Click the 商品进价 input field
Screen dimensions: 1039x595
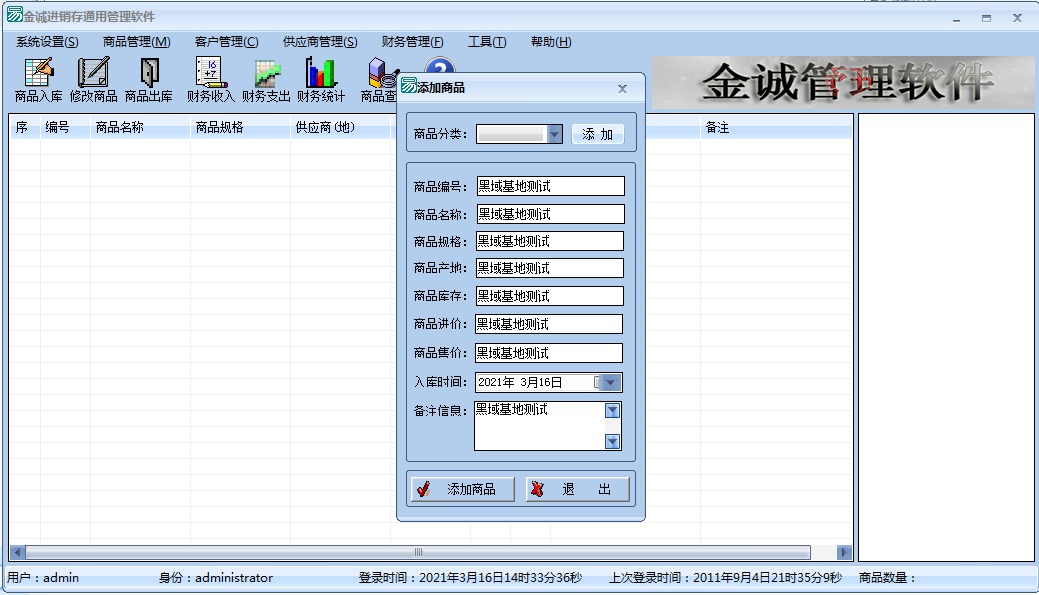(x=549, y=324)
